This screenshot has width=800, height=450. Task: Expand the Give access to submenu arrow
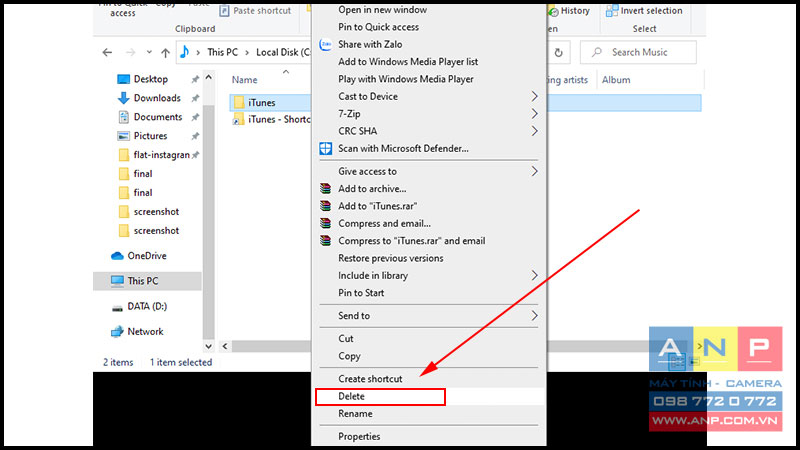(x=534, y=171)
